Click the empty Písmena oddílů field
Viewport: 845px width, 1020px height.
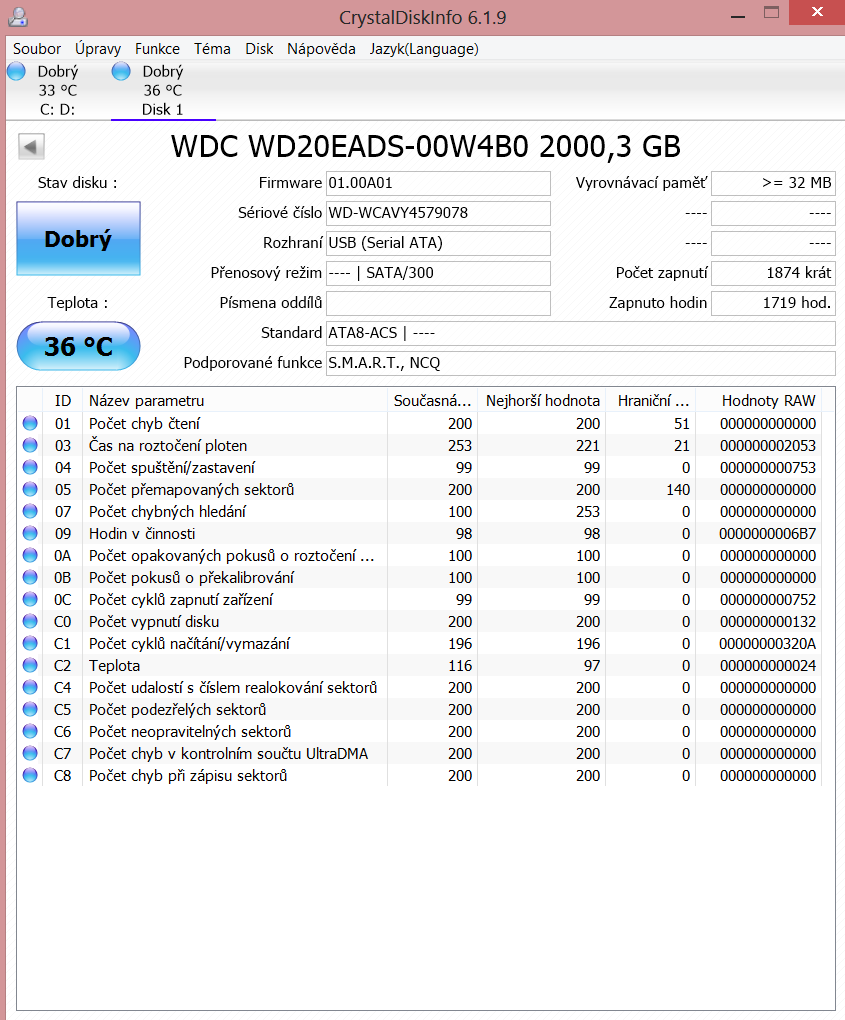(x=438, y=303)
